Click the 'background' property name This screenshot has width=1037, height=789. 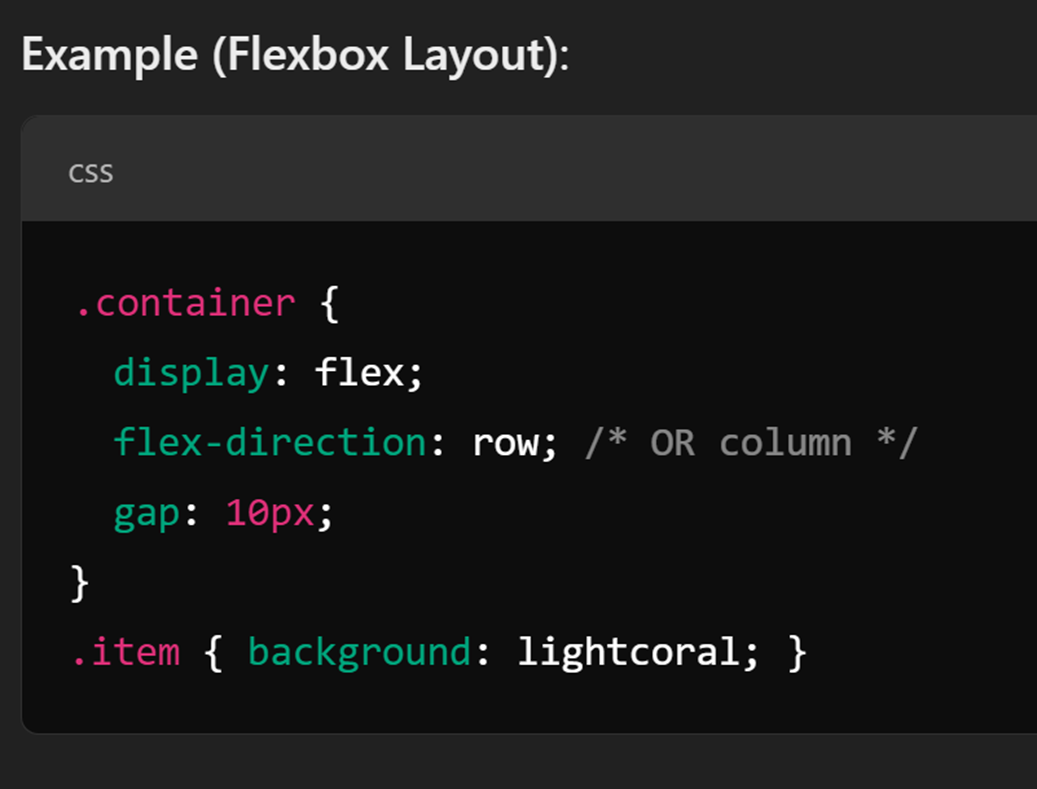(358, 652)
